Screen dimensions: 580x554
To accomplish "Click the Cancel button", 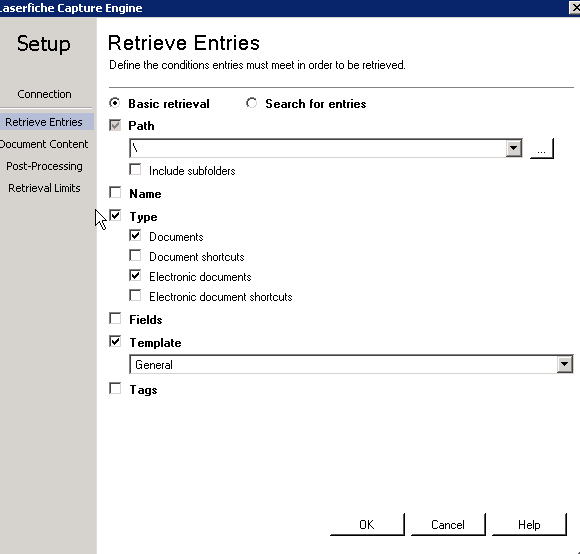I will 448,524.
